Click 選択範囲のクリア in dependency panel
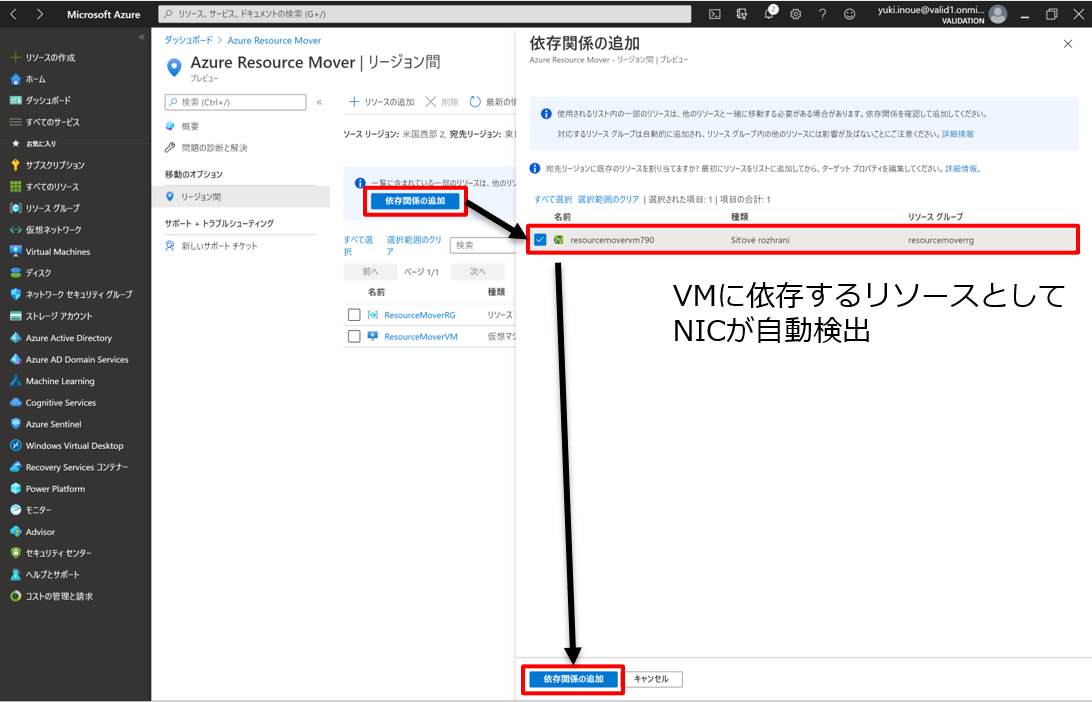This screenshot has height=702, width=1092. point(608,199)
